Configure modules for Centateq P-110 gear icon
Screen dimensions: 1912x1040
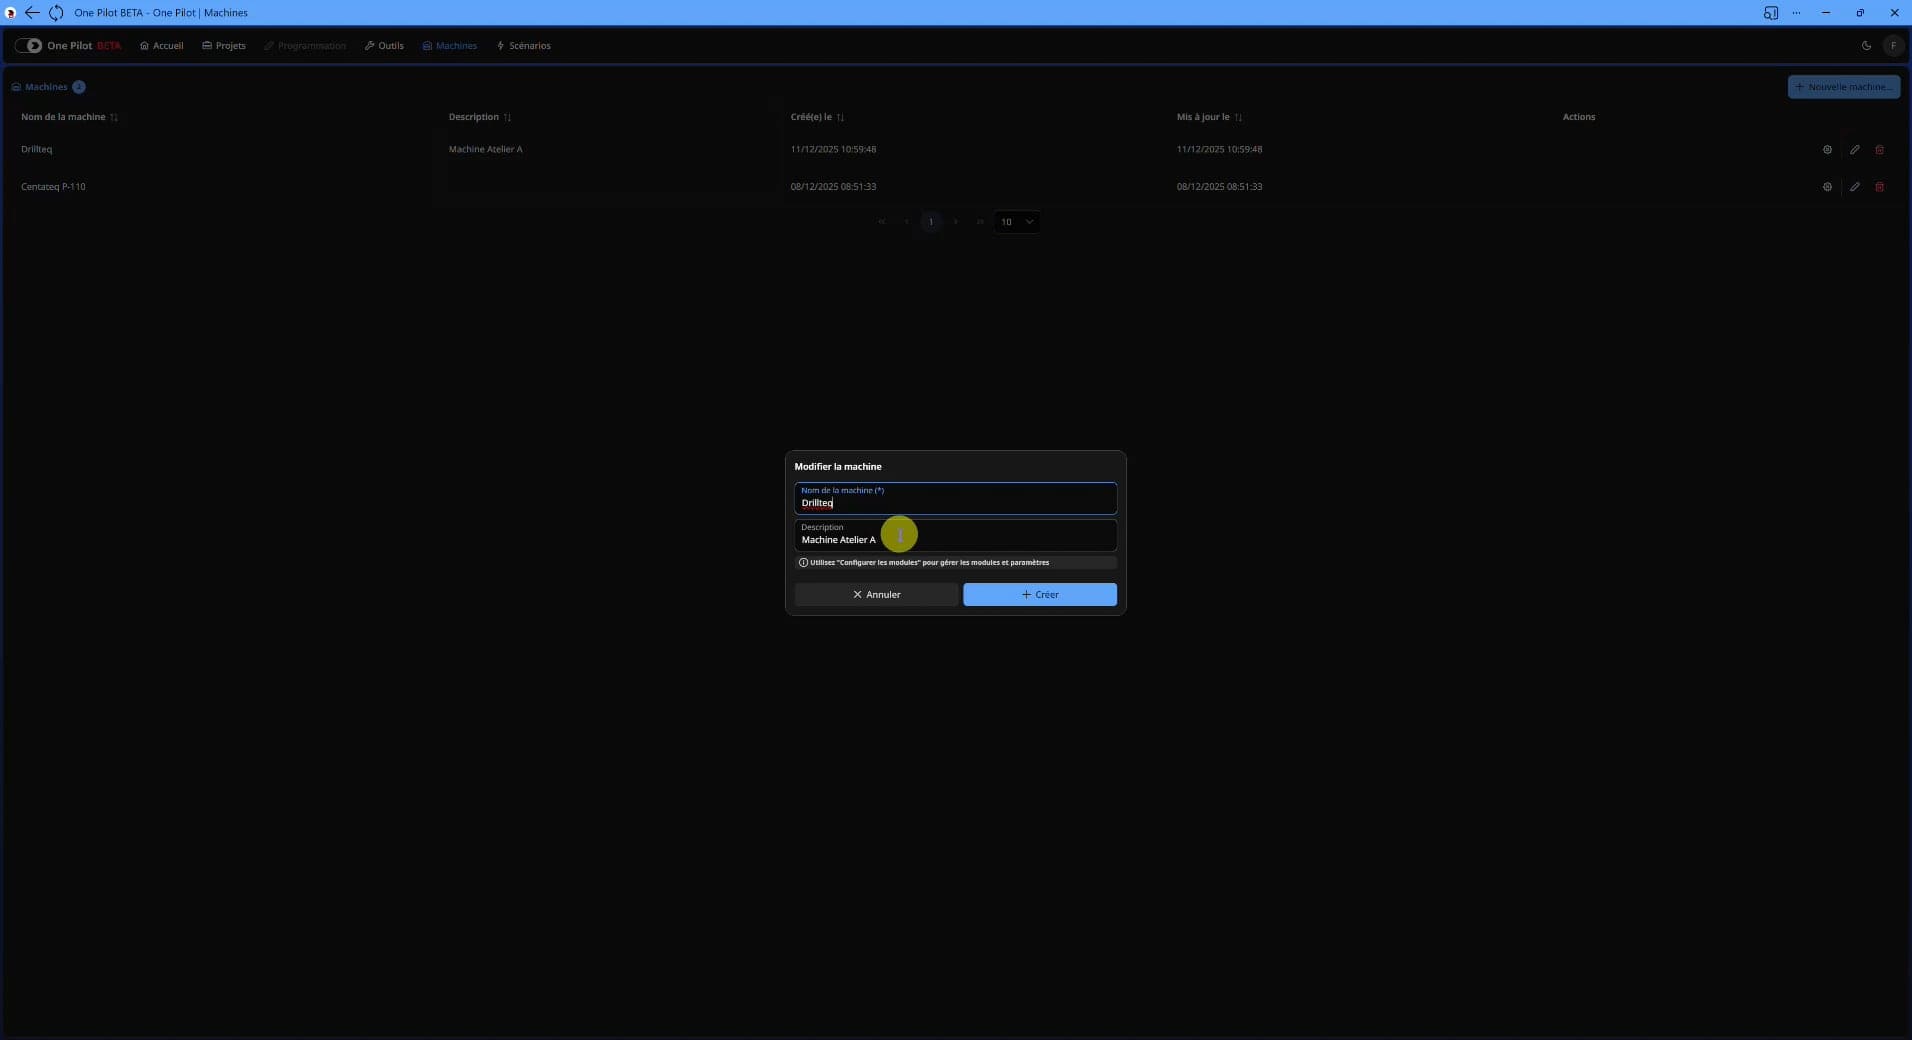[1827, 187]
